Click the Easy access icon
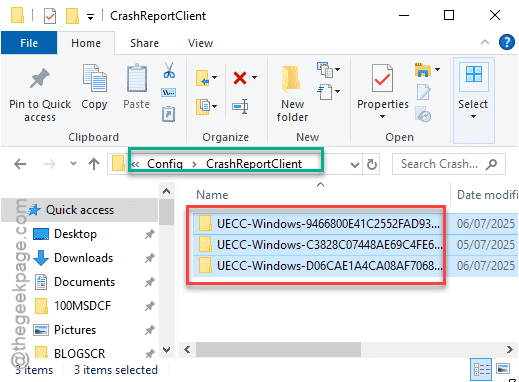Viewport: 519px width, 382px height. pos(325,92)
